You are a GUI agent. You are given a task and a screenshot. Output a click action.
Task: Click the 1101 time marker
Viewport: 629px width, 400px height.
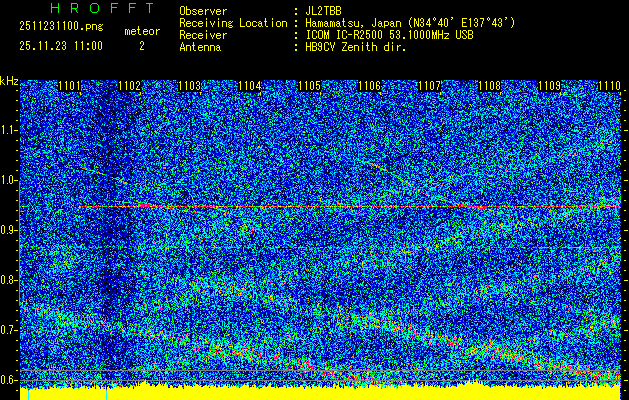click(70, 87)
